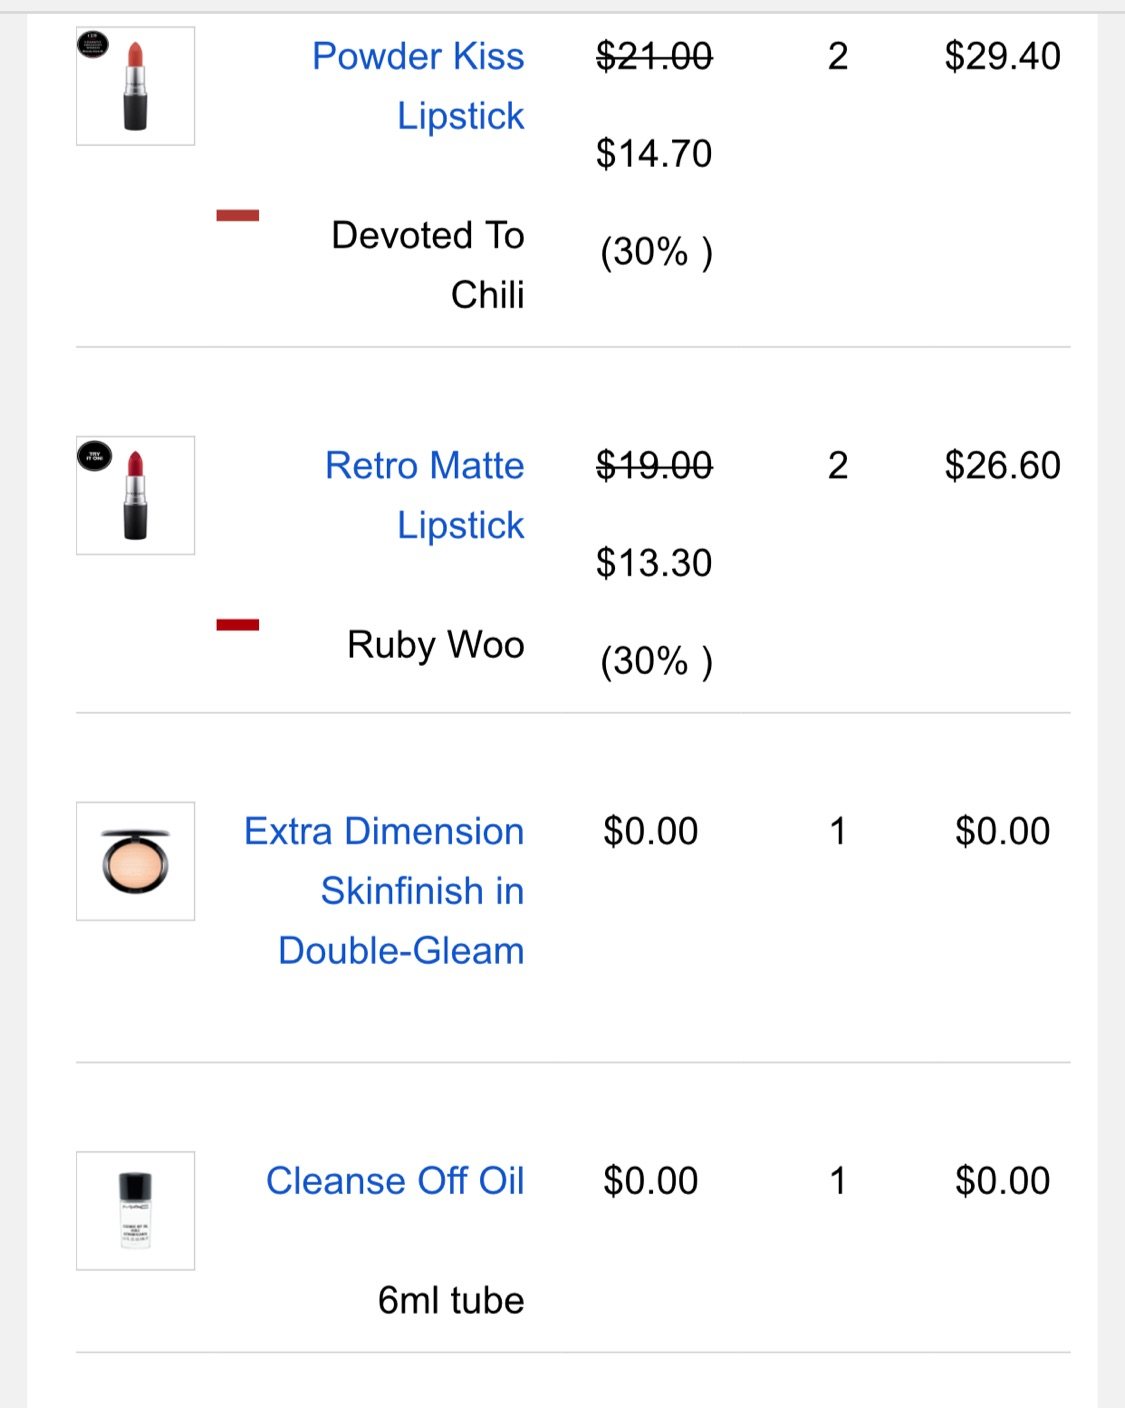Click the black badge on Powder Kiss thumbnail

pos(93,45)
